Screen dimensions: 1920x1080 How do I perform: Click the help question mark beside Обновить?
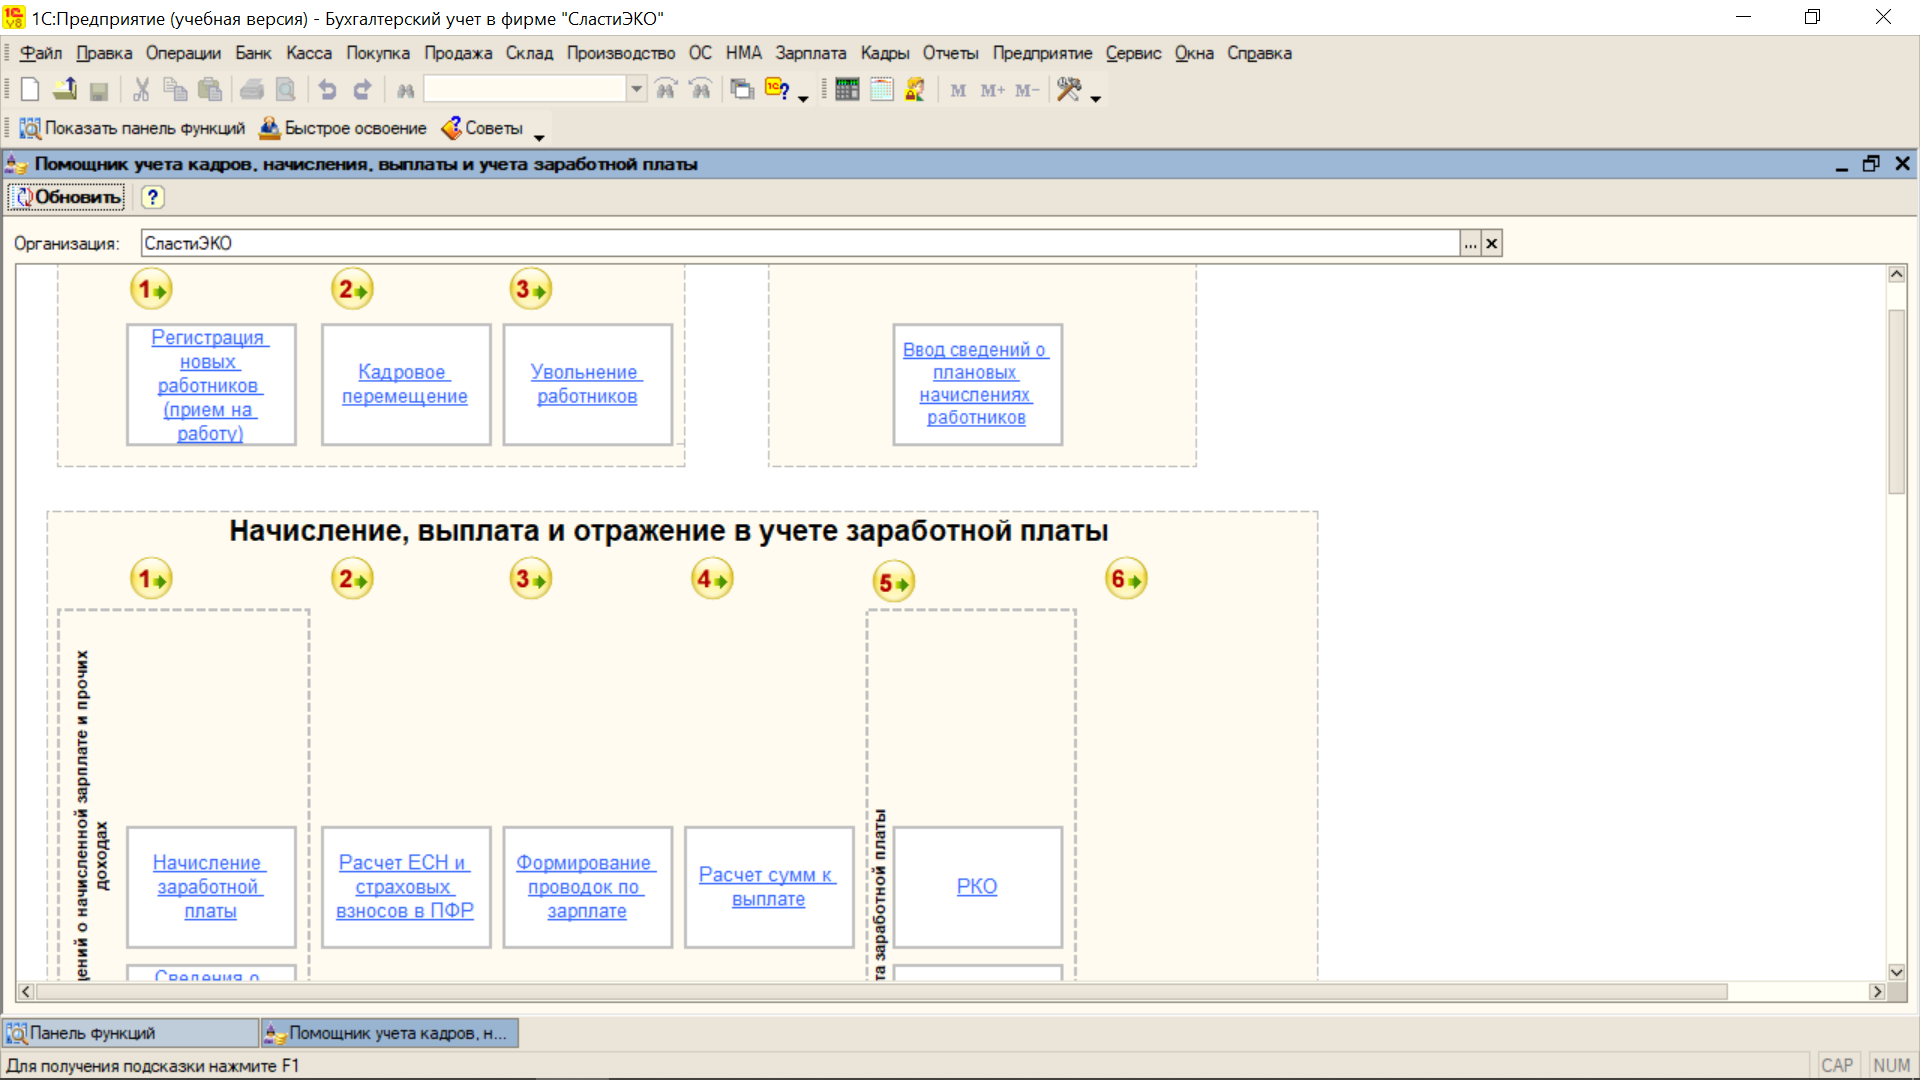click(152, 197)
